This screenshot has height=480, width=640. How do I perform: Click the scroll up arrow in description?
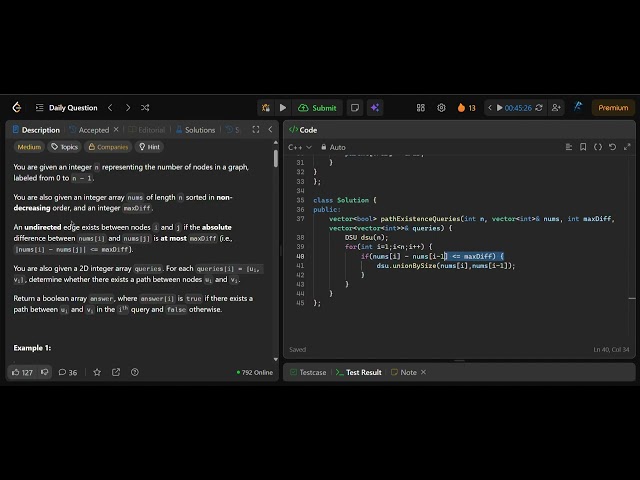(x=276, y=142)
